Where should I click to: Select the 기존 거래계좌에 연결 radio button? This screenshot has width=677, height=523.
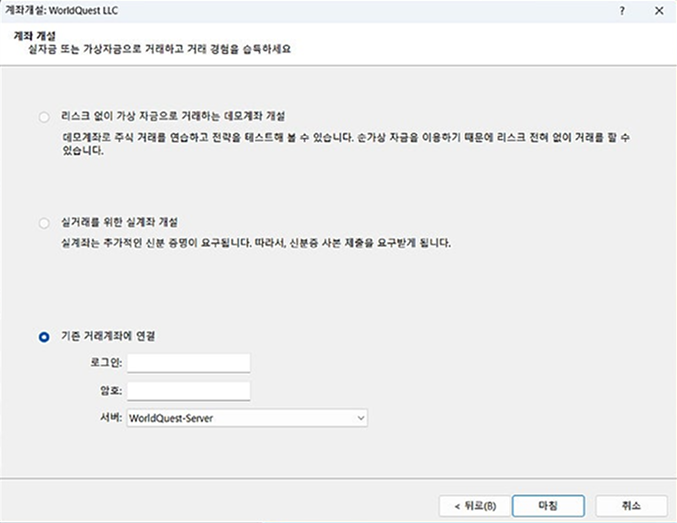point(44,337)
